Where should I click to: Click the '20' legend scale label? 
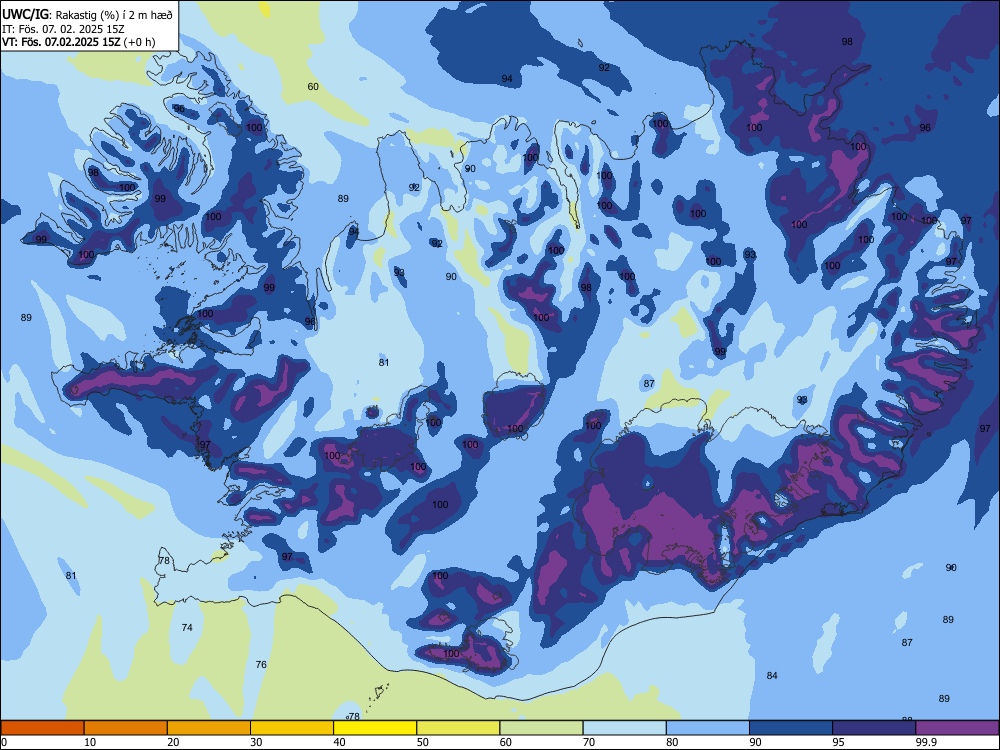173,742
